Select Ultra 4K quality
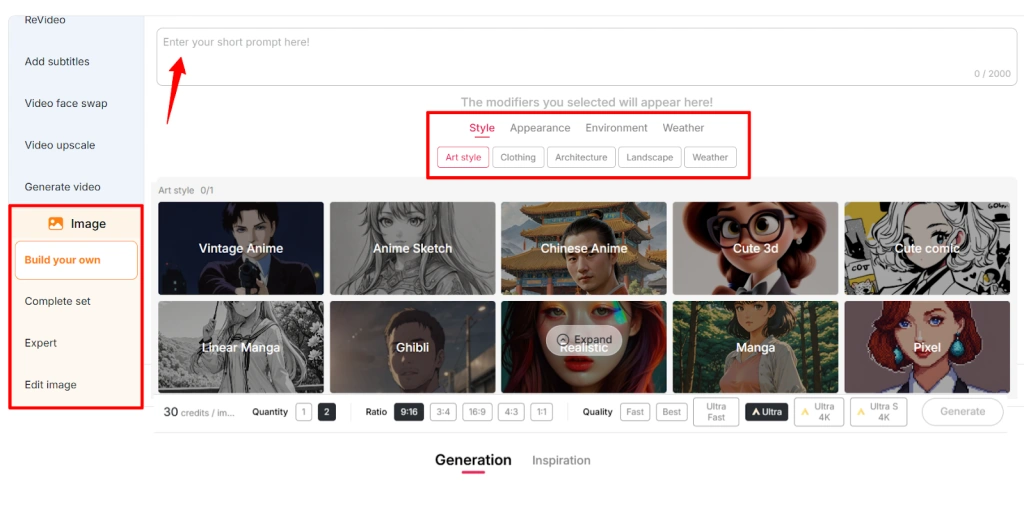 819,412
